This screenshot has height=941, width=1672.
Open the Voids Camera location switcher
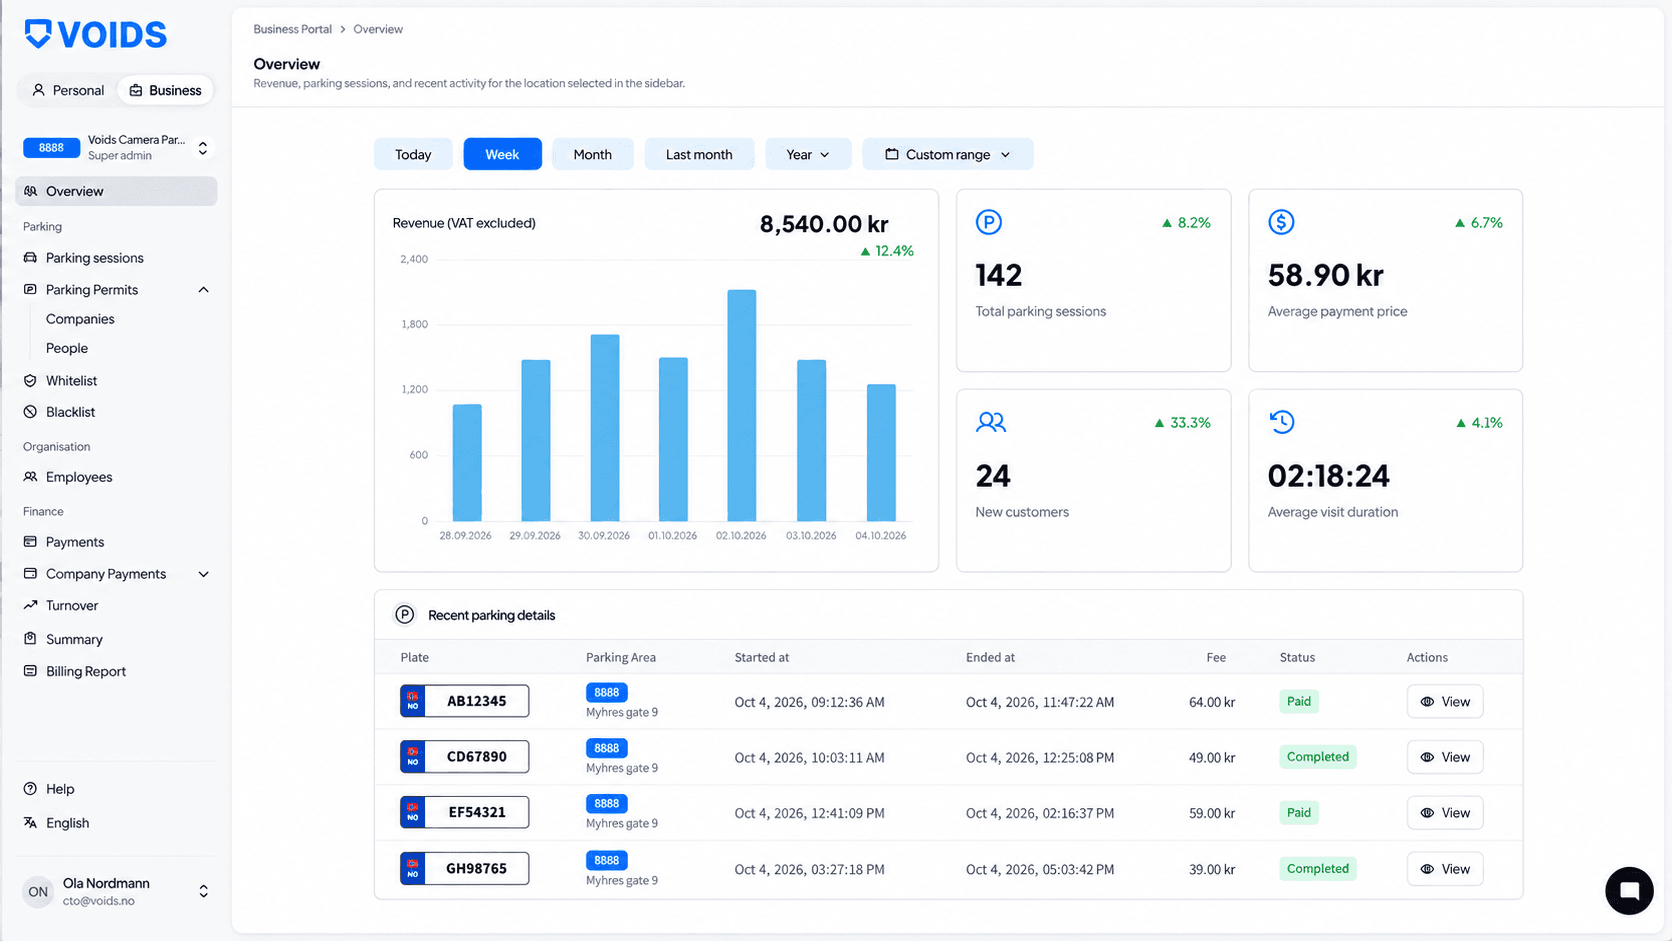[x=117, y=148]
